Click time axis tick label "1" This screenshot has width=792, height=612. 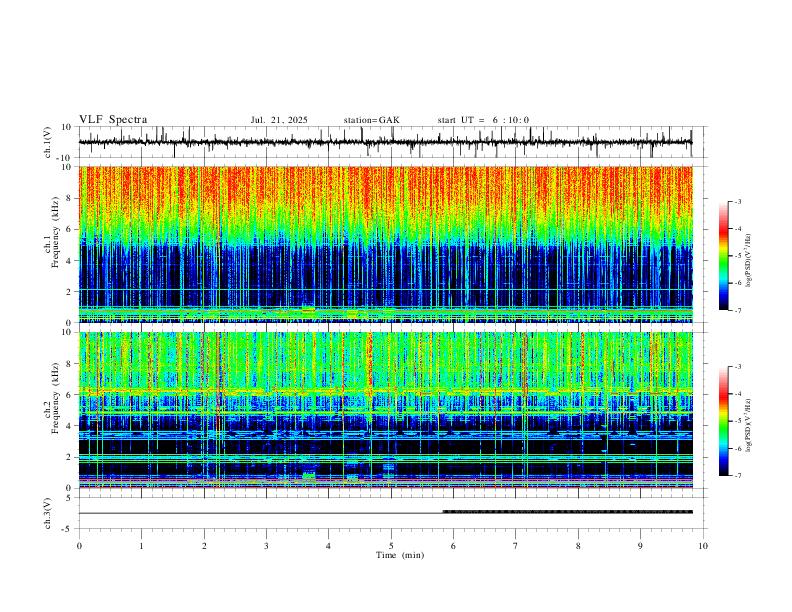tap(141, 546)
